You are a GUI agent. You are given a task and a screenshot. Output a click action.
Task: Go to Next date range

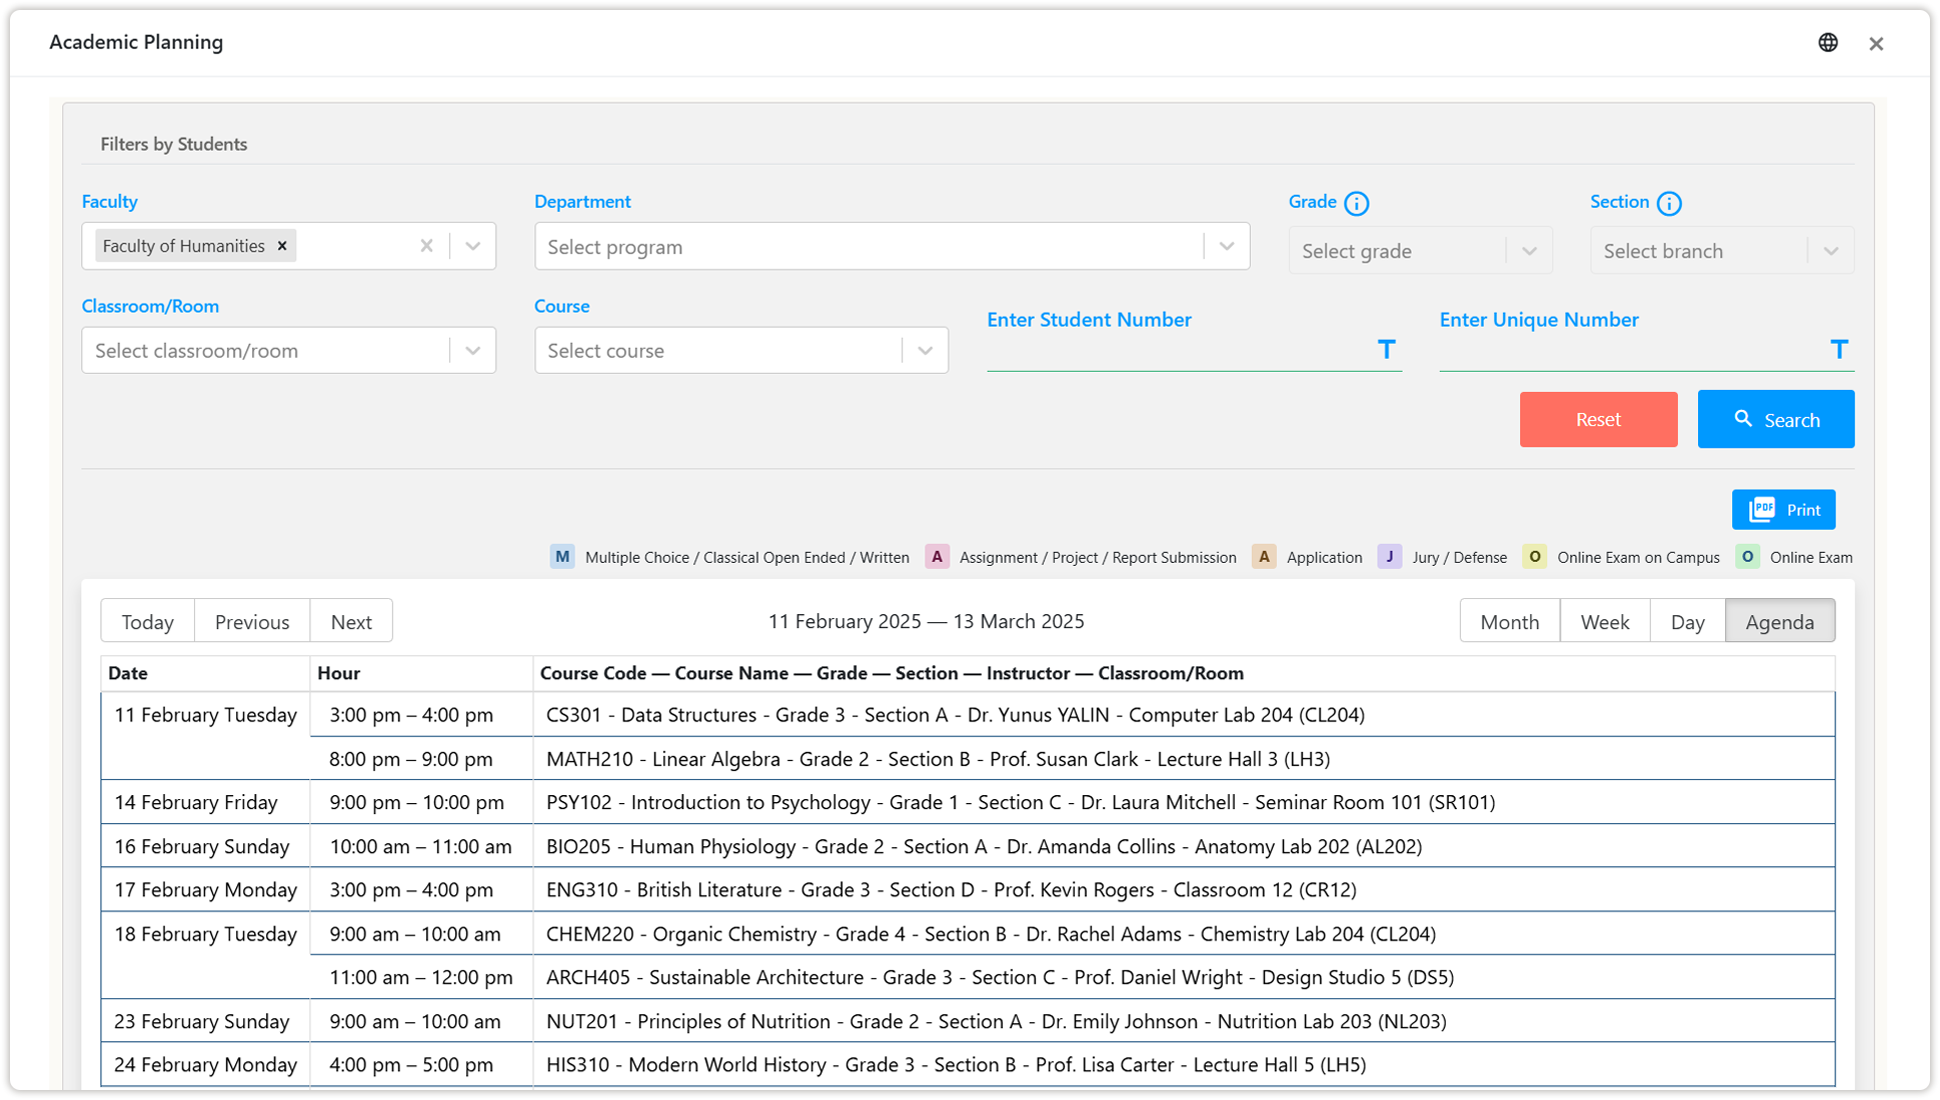351,622
